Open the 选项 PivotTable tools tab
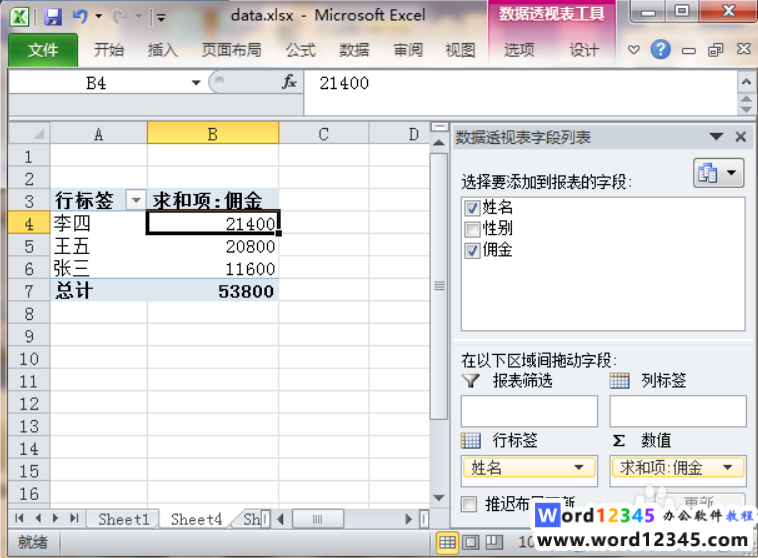This screenshot has width=758, height=558. click(x=519, y=50)
